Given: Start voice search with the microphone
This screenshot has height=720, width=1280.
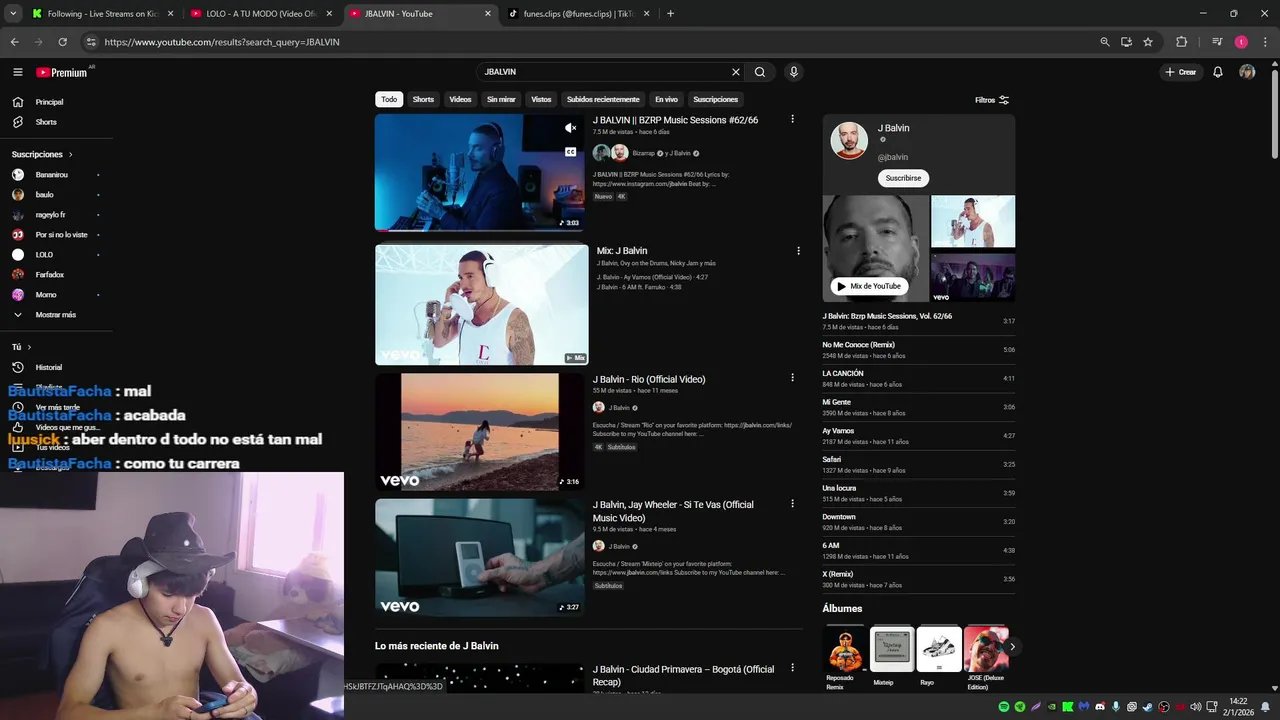Looking at the screenshot, I should pos(794,72).
